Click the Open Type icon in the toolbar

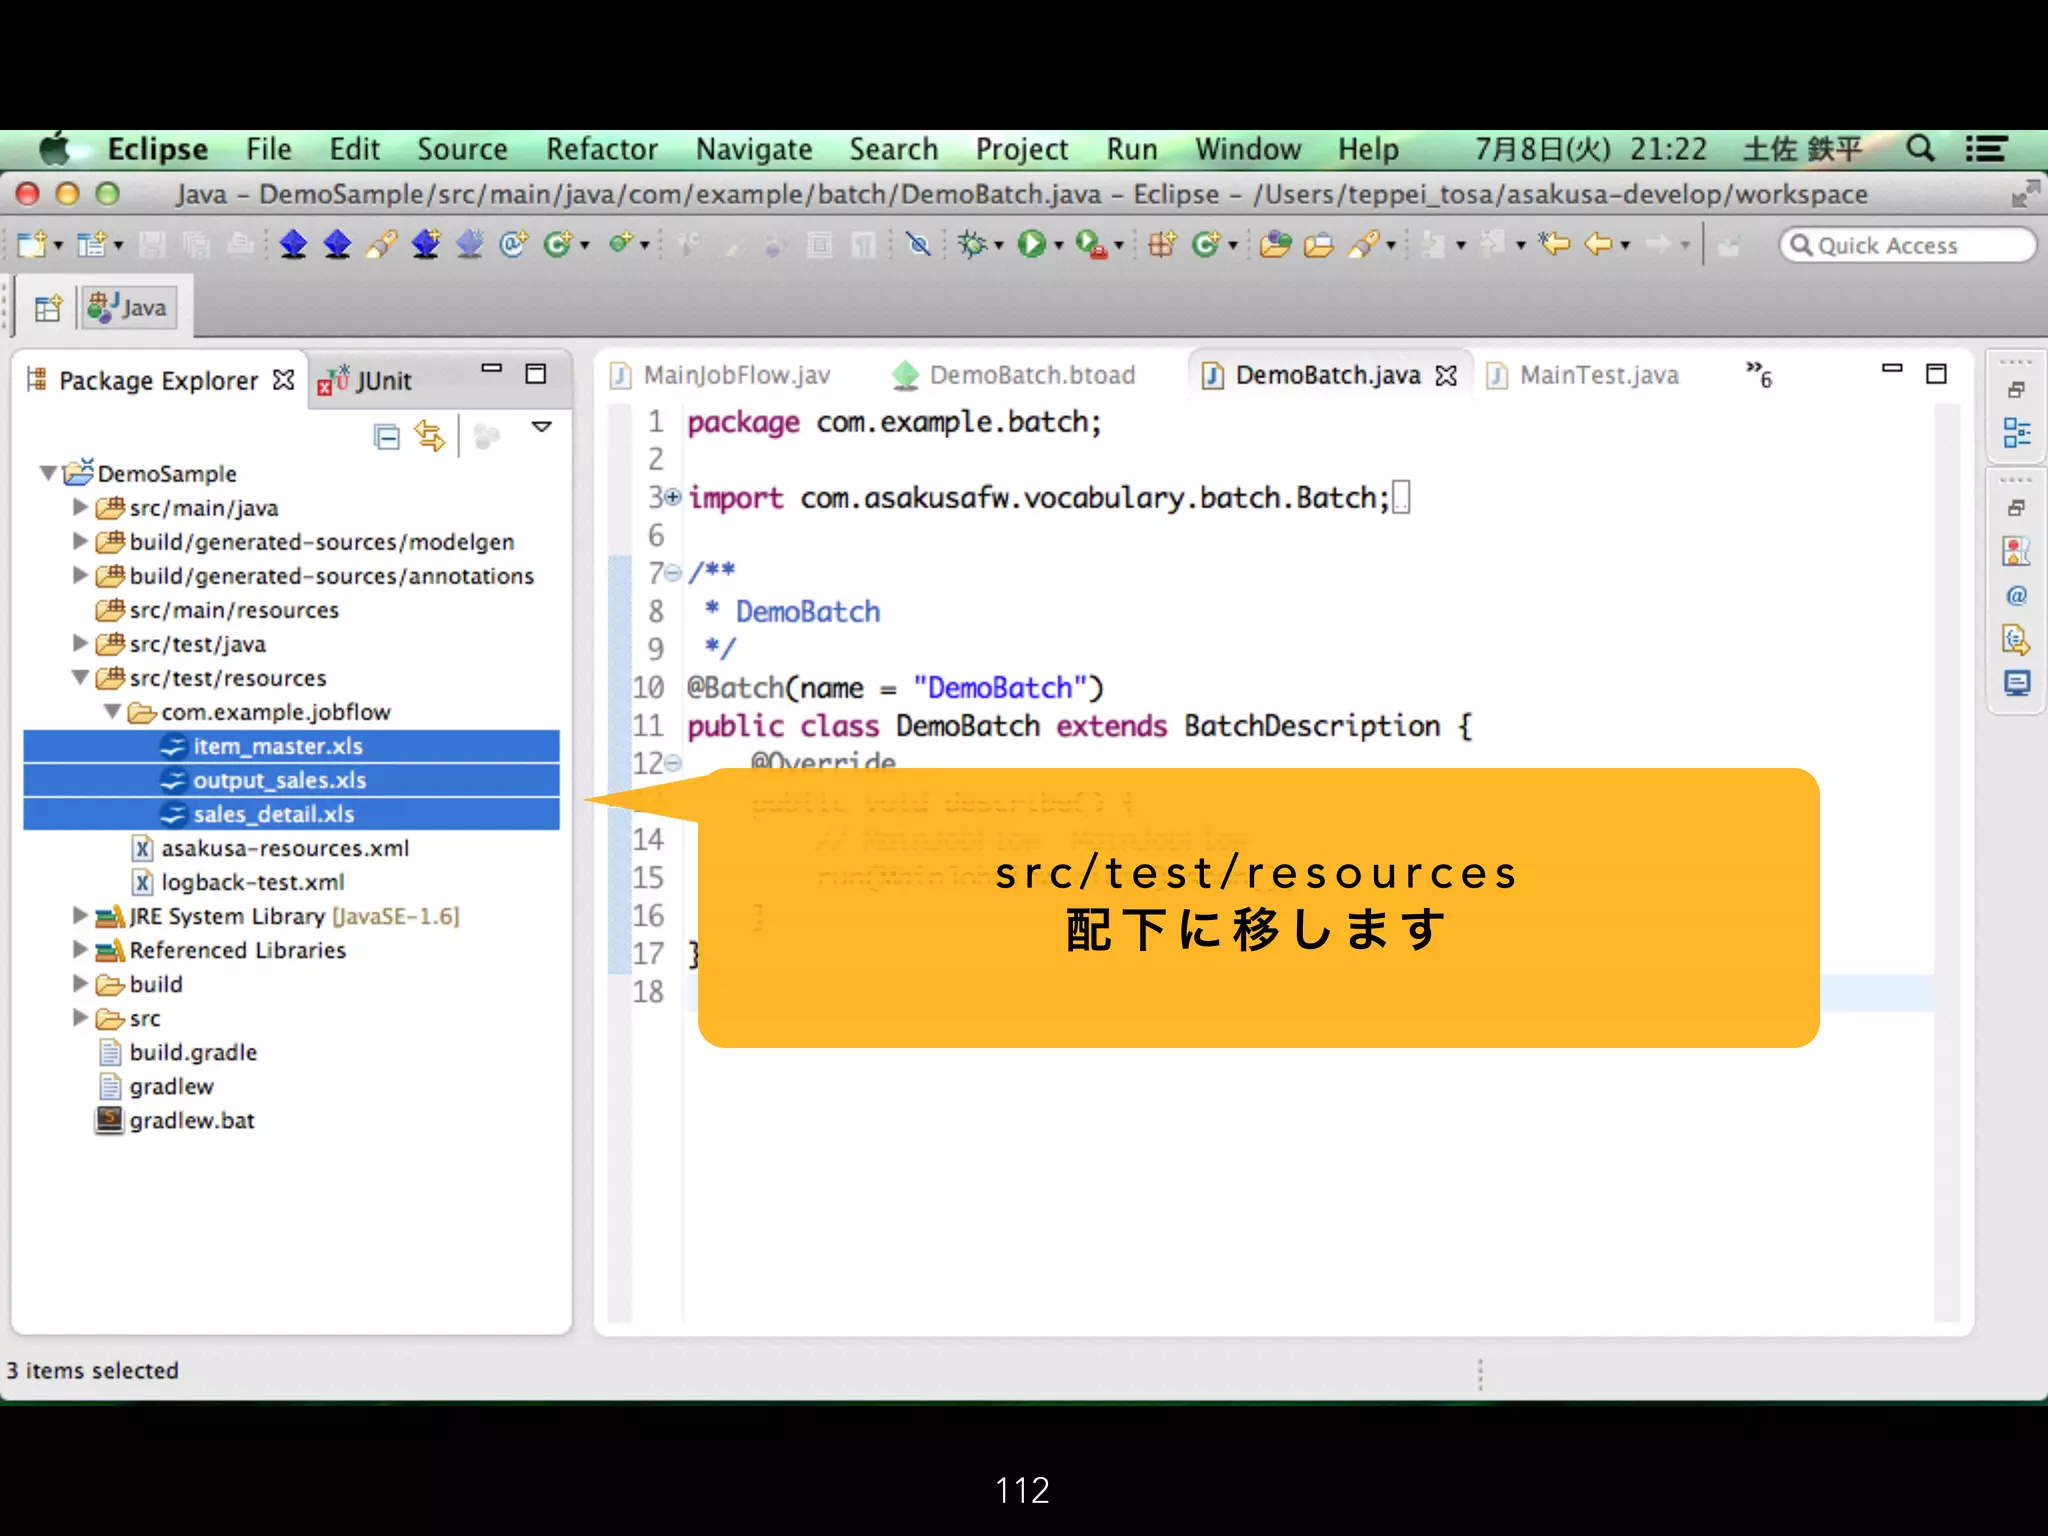tap(1274, 244)
